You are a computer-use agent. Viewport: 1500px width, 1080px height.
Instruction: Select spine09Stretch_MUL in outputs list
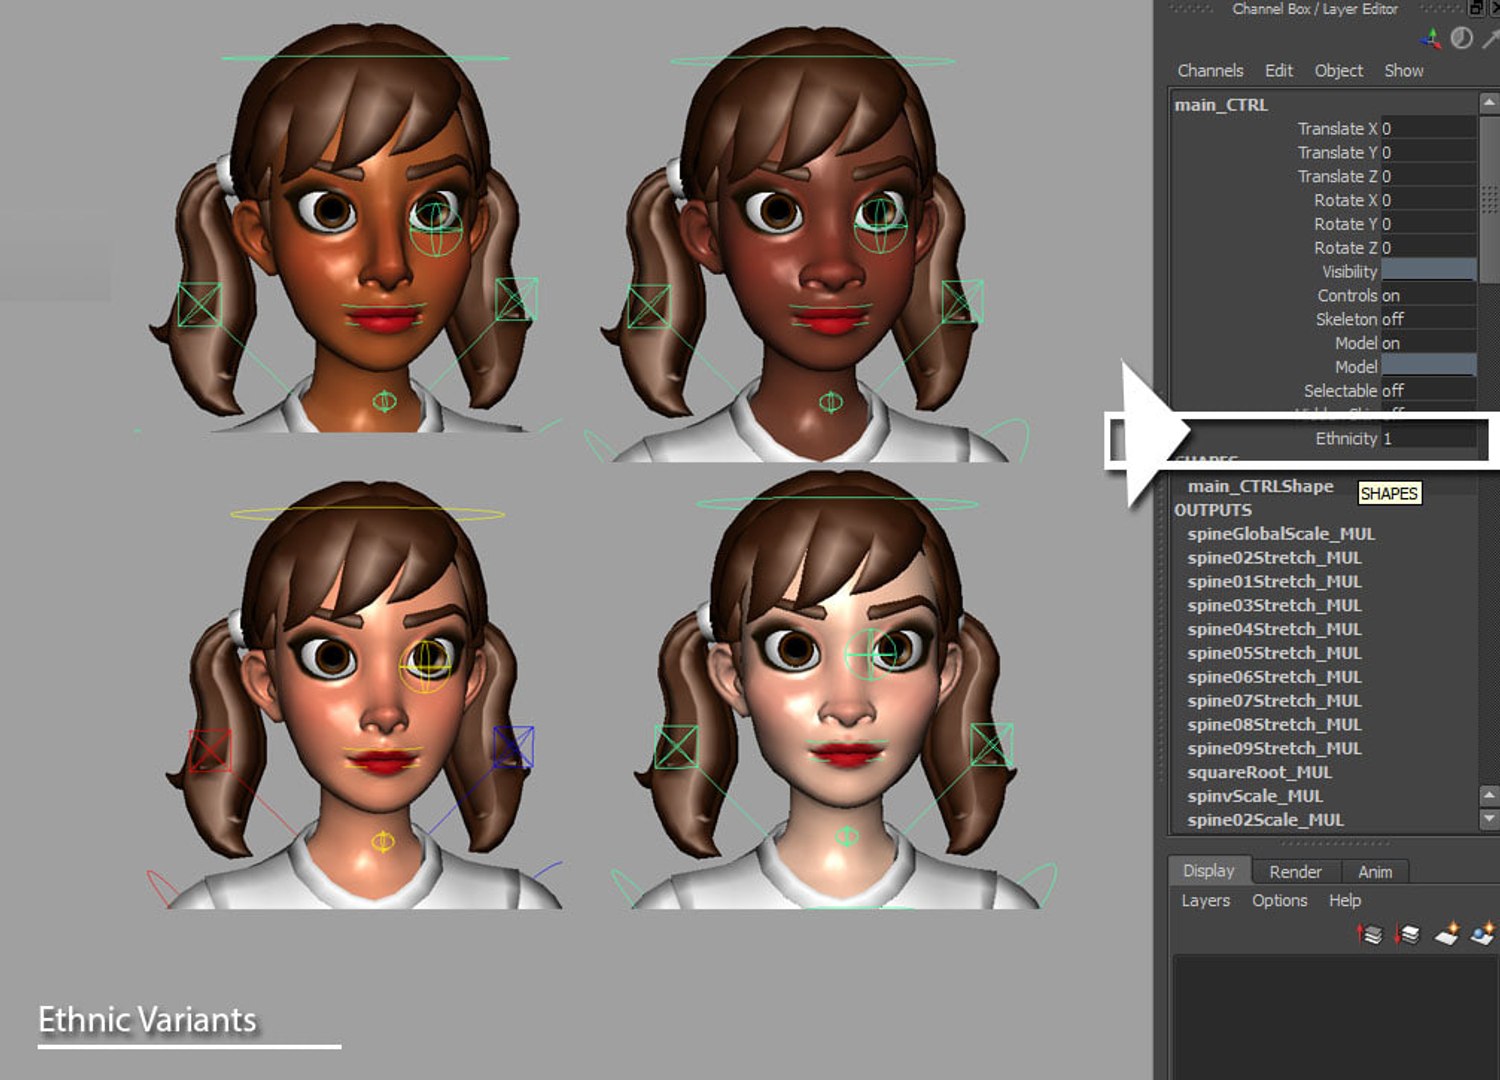pos(1274,748)
